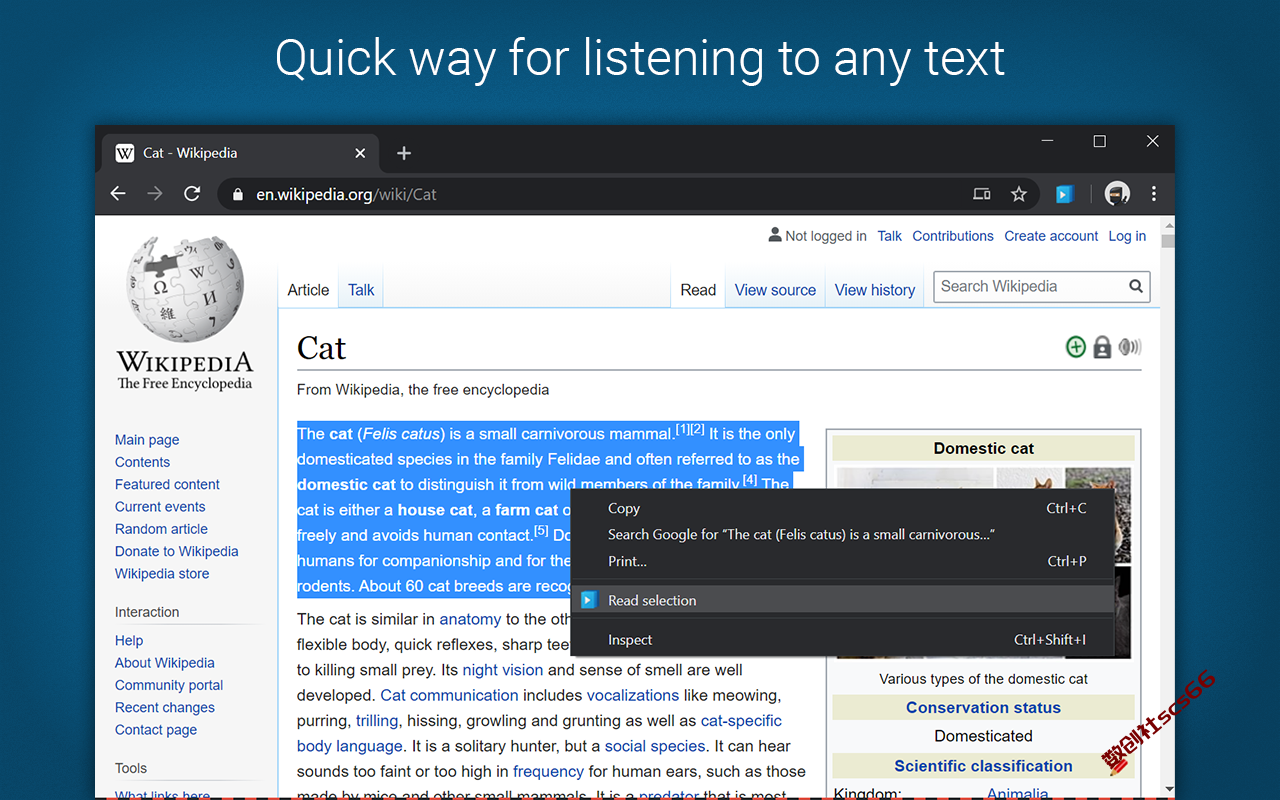Open the Contact page link
This screenshot has width=1280, height=800.
point(156,730)
